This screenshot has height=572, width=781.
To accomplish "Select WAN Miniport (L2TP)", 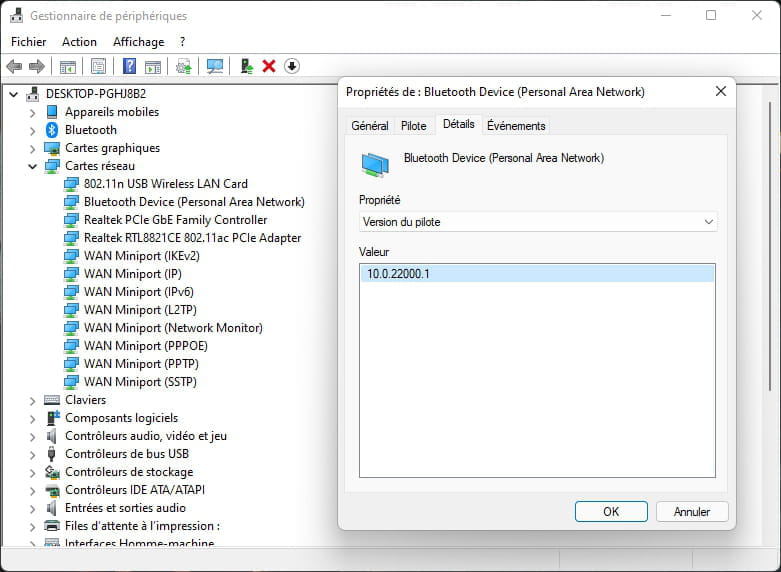I will 140,309.
